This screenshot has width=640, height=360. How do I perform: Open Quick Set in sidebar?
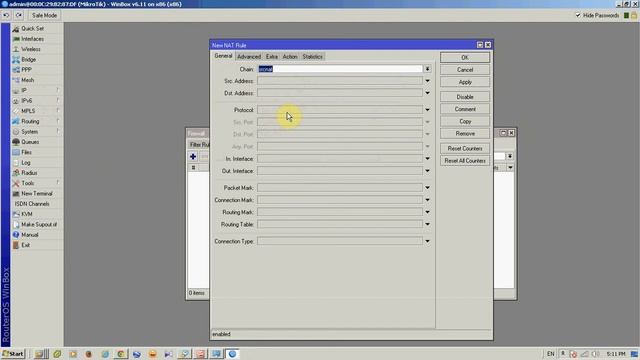click(x=33, y=29)
